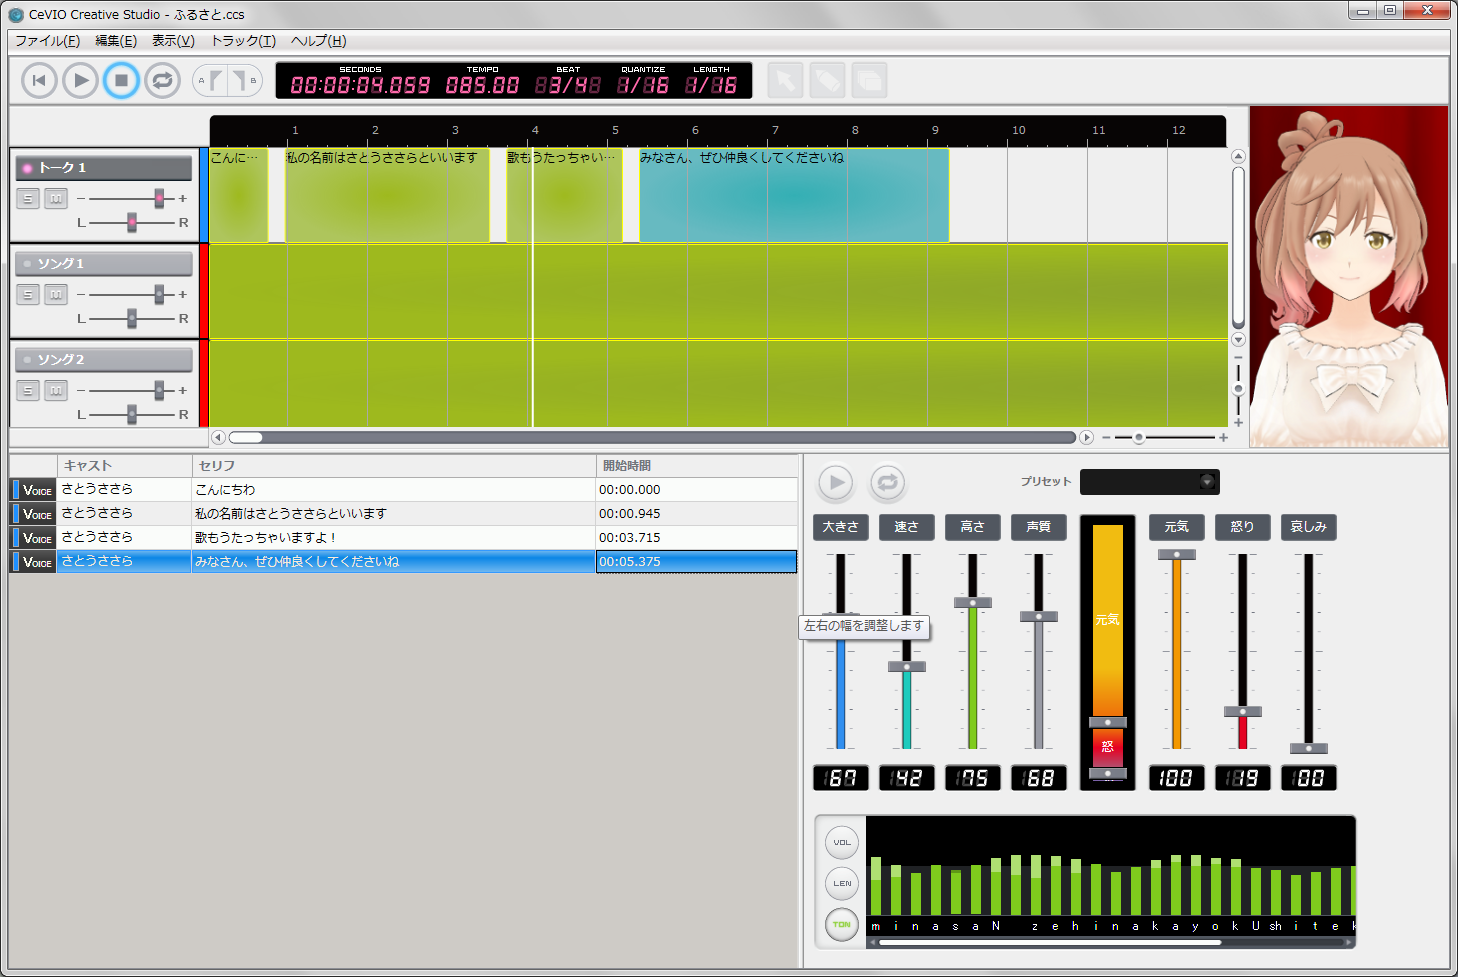
Task: Click the 速さ parameter button
Action: pos(907,527)
